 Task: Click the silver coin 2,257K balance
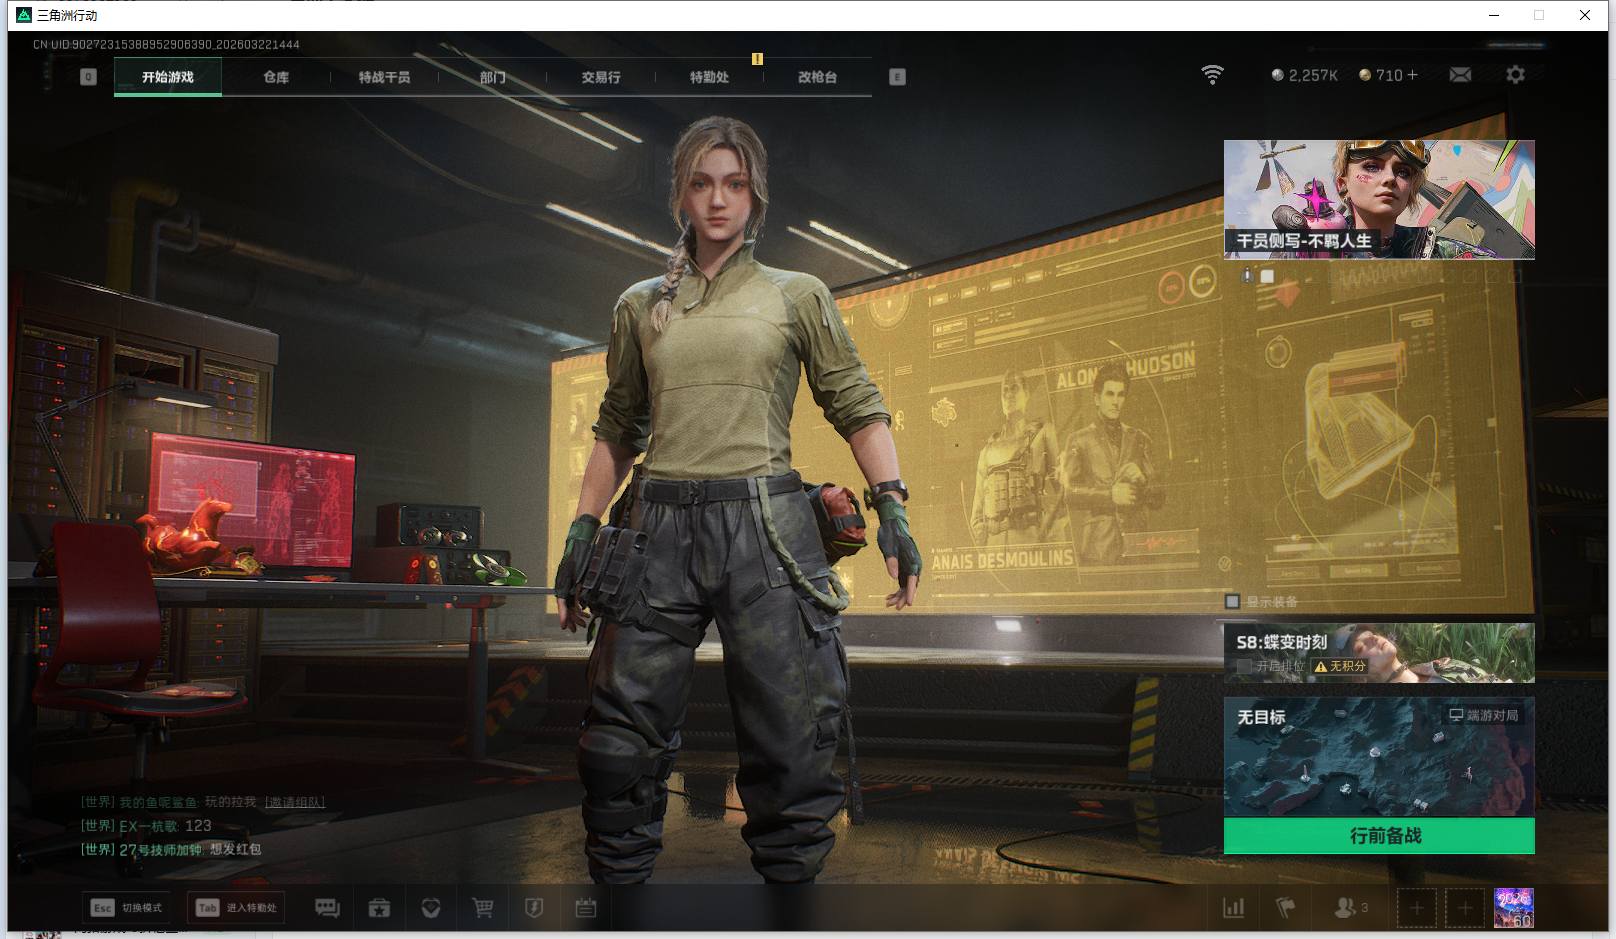click(x=1304, y=75)
